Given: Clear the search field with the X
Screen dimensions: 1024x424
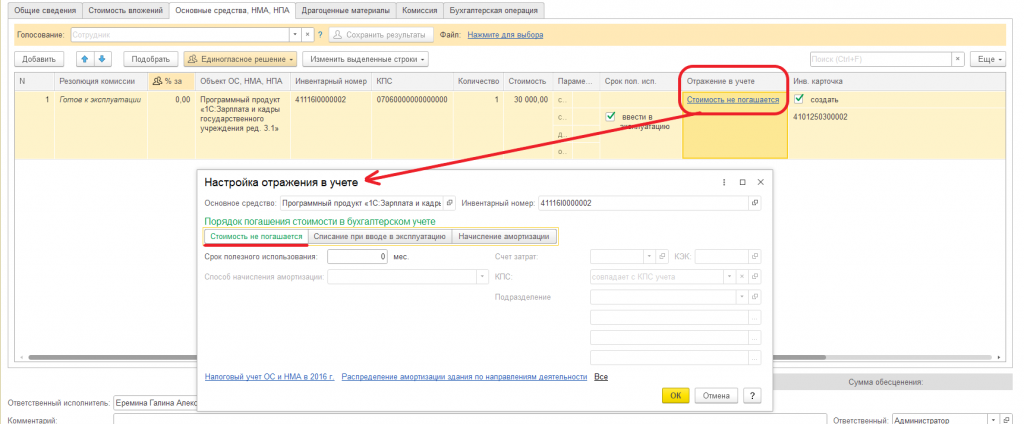Looking at the screenshot, I should 958,59.
